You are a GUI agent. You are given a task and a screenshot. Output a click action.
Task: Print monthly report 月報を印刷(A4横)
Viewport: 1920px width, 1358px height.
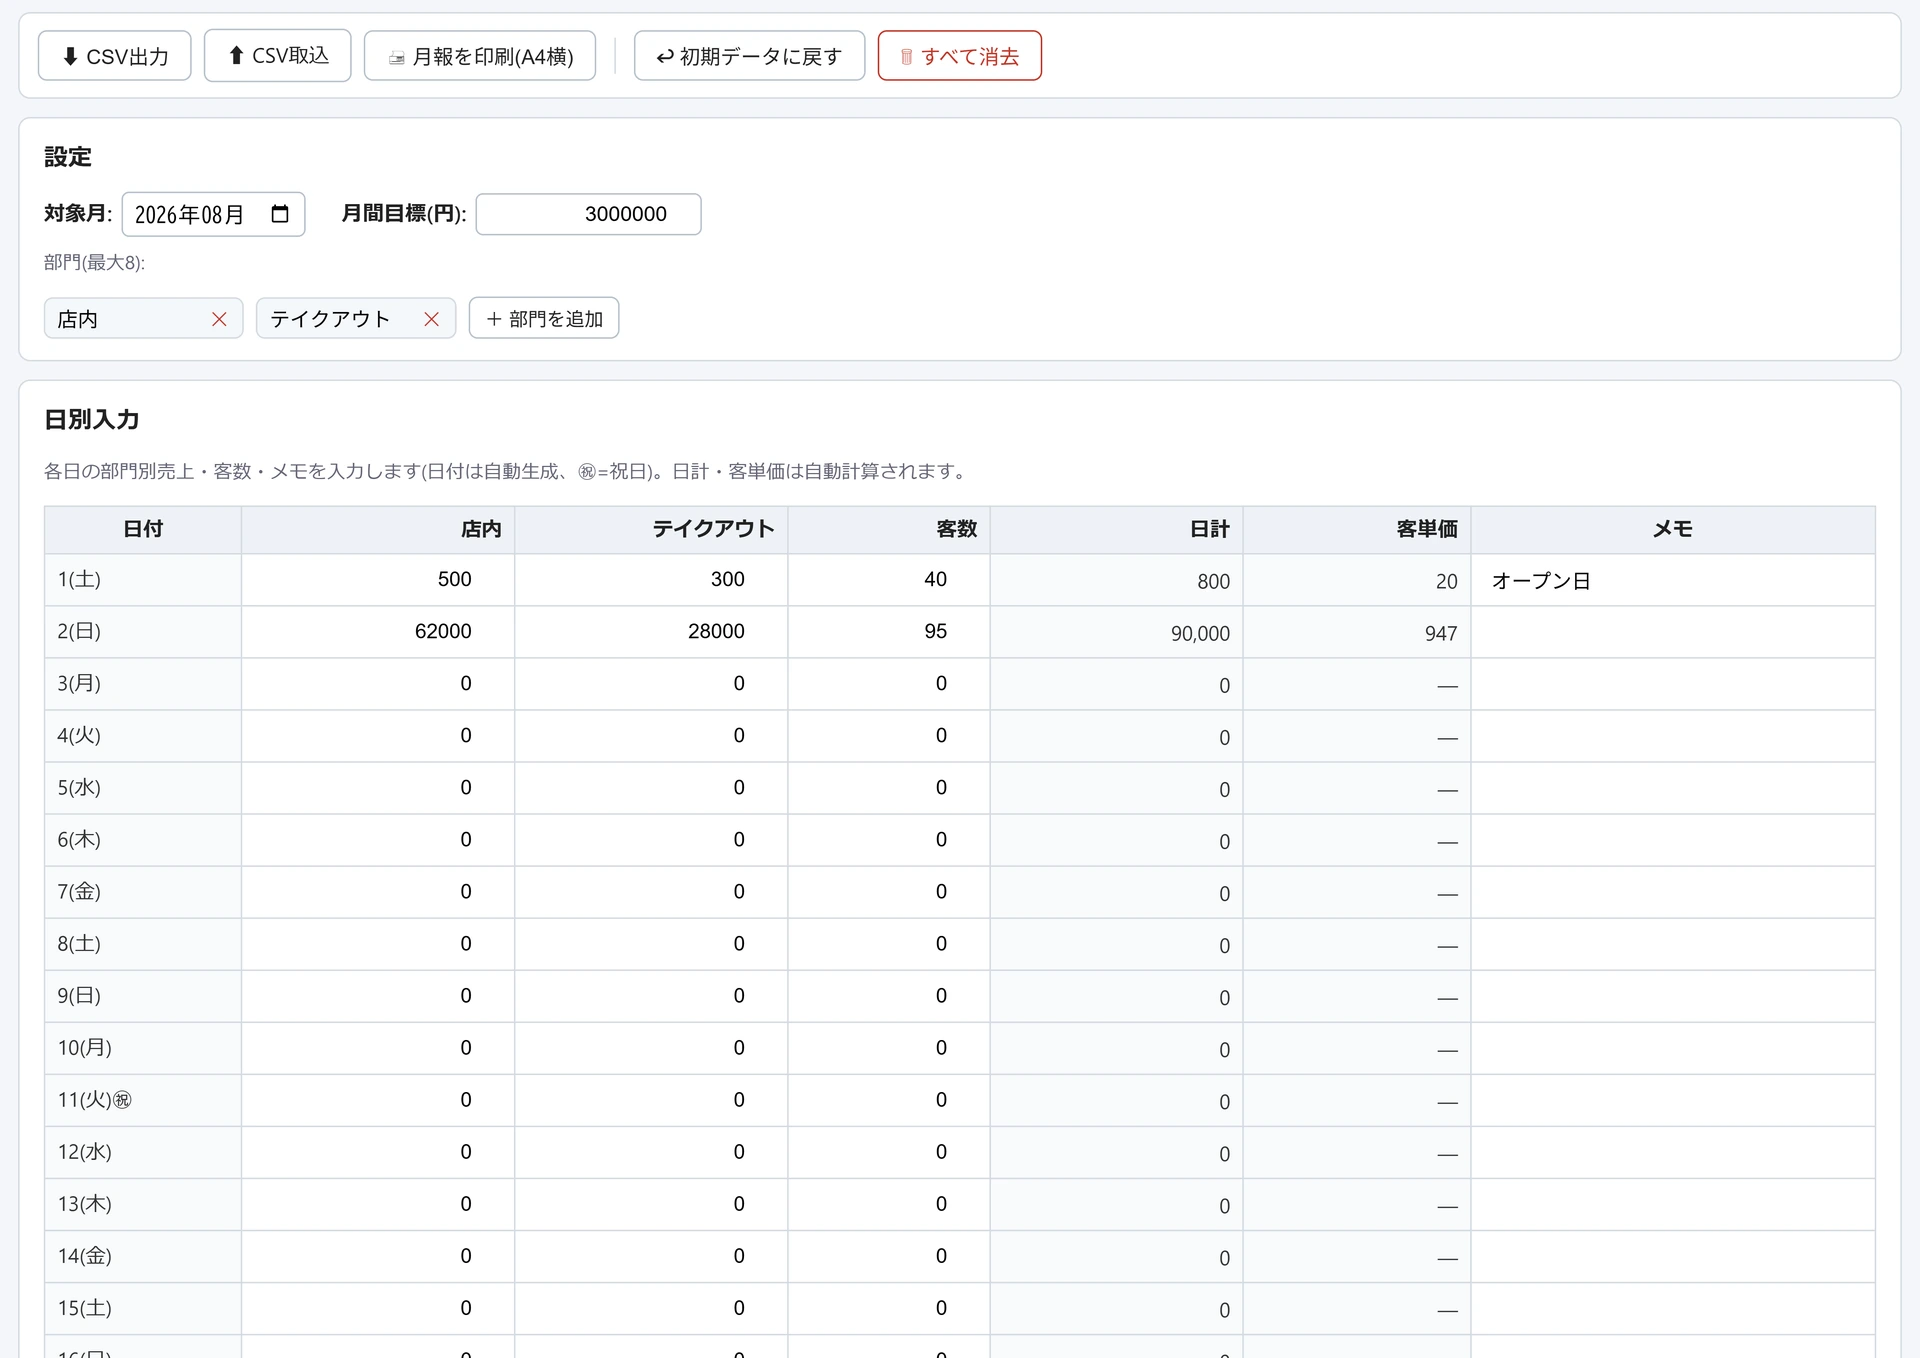point(480,56)
